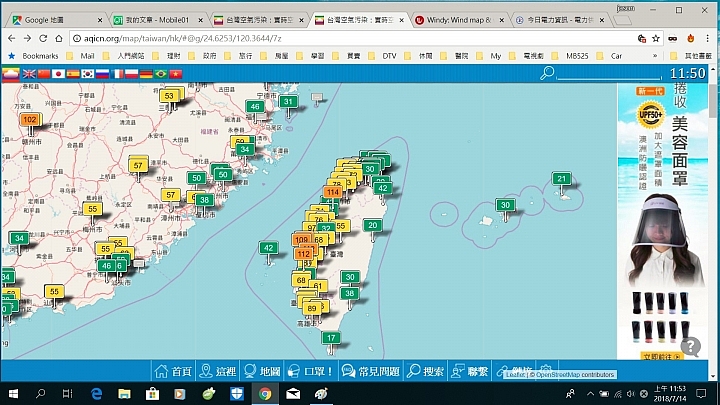Screen dimensions: 720x405
Task: Open the 其他書籤 bookmarks folder
Action: [691, 56]
